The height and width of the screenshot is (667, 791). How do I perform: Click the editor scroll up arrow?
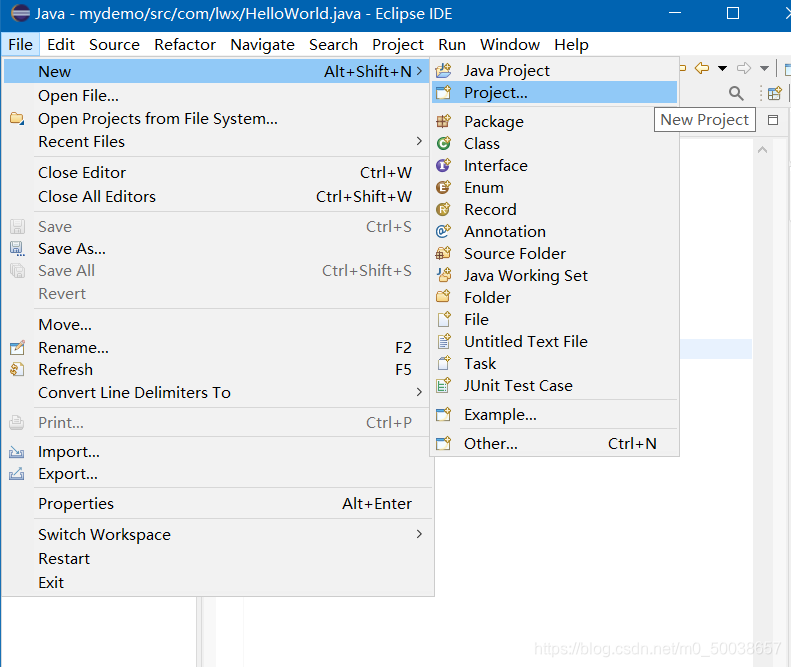763,150
